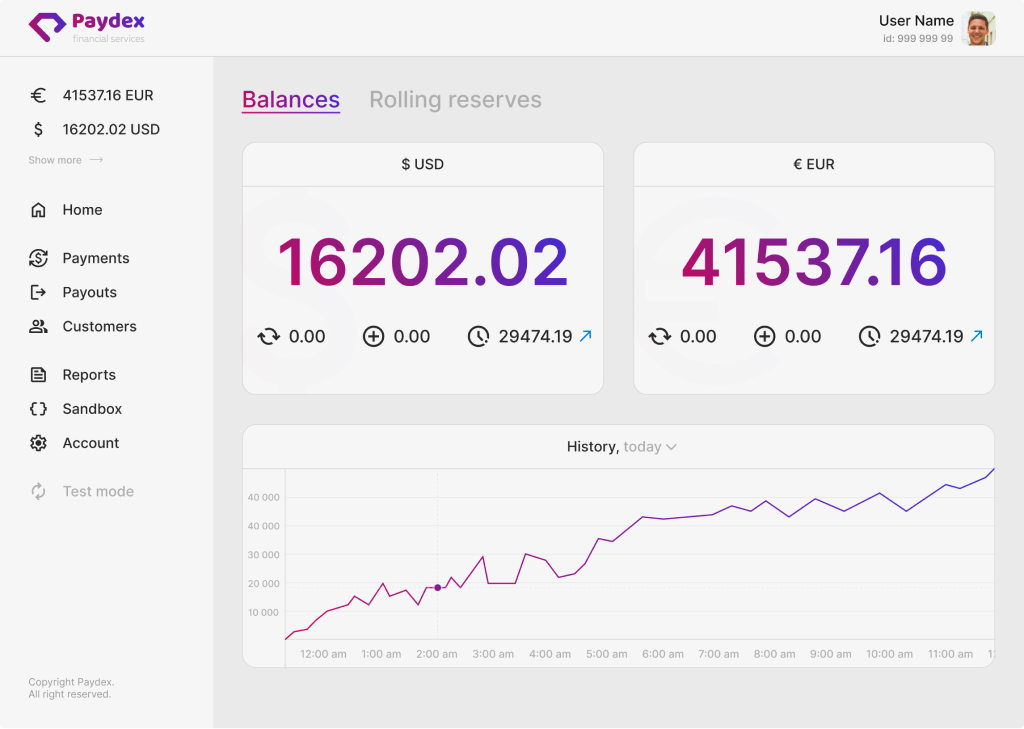Select 16202.02 USD sidebar balance
The height and width of the screenshot is (729, 1024).
click(x=111, y=129)
